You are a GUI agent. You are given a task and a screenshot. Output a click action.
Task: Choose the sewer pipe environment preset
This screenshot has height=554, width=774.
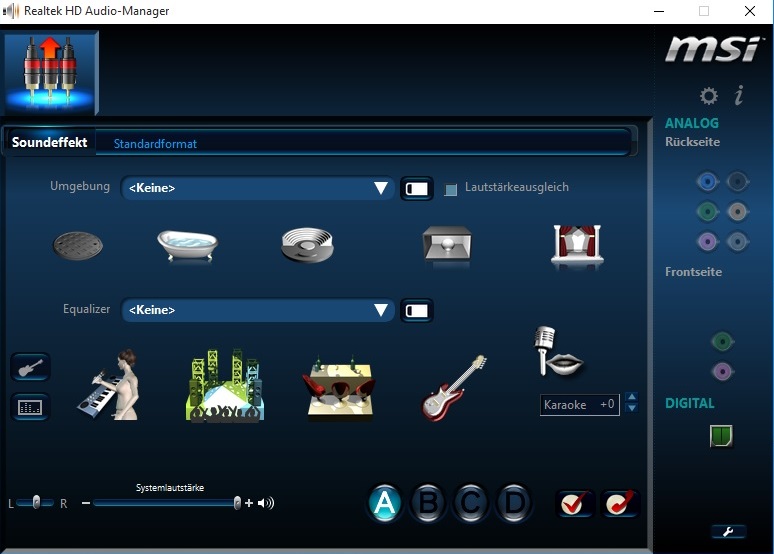click(78, 245)
